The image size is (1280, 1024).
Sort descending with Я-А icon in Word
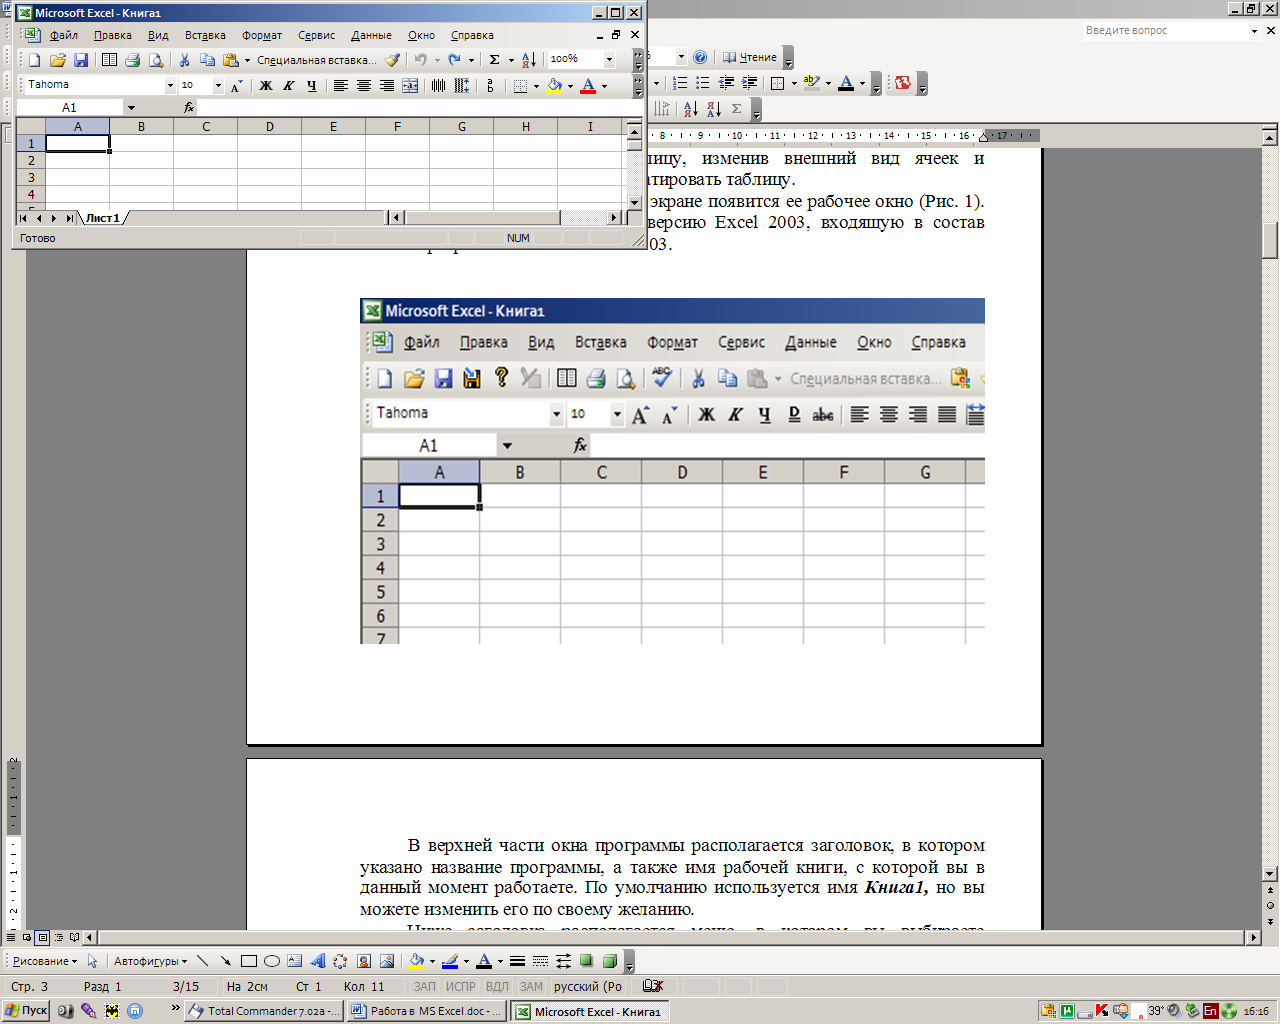click(714, 109)
